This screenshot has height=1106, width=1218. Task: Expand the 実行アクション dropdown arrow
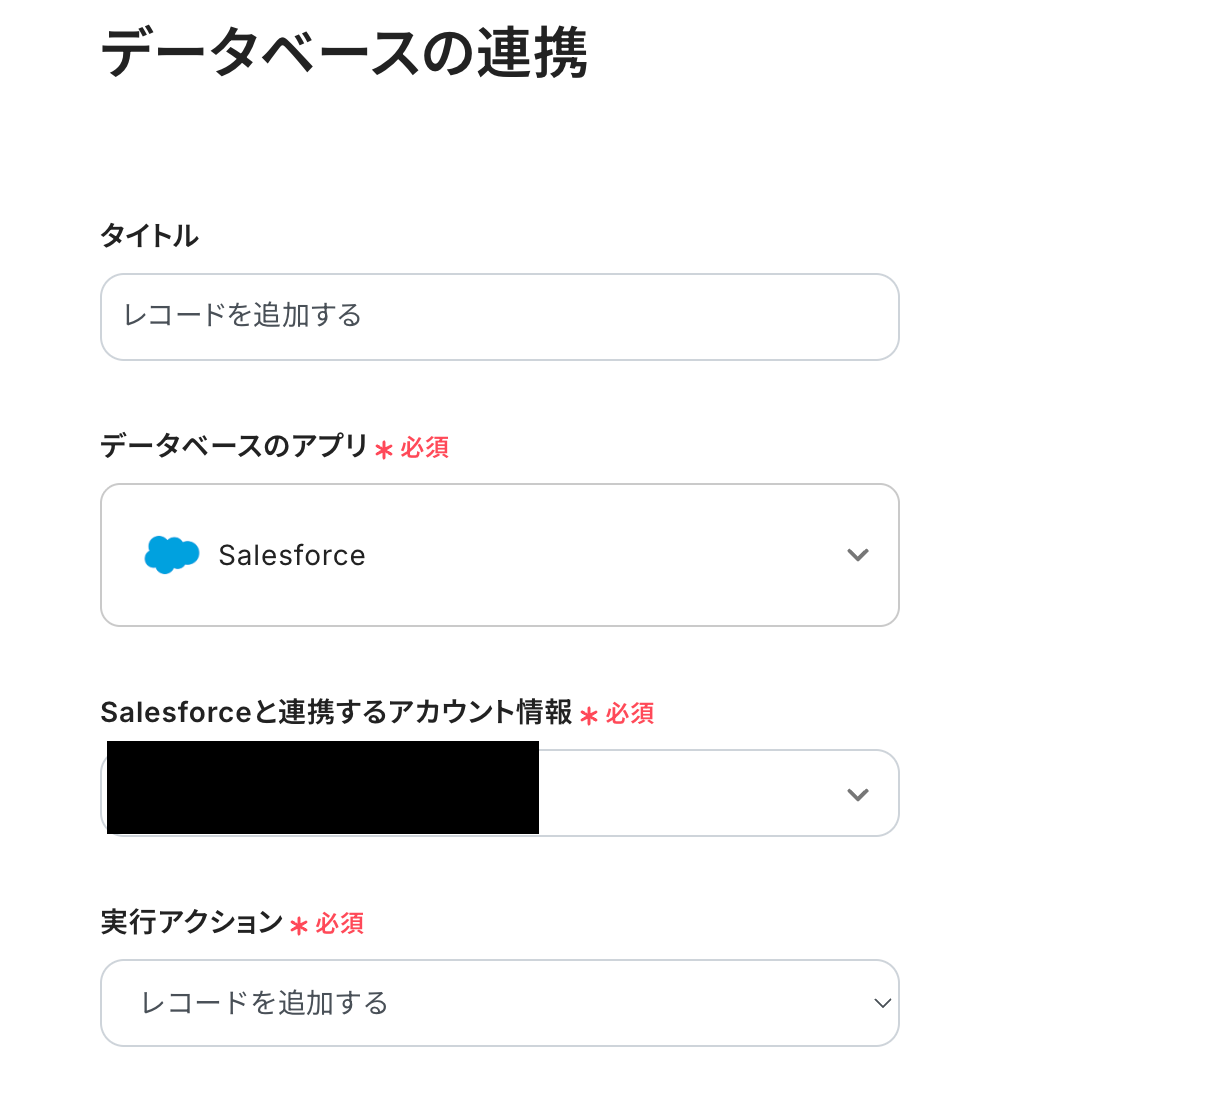(882, 1003)
